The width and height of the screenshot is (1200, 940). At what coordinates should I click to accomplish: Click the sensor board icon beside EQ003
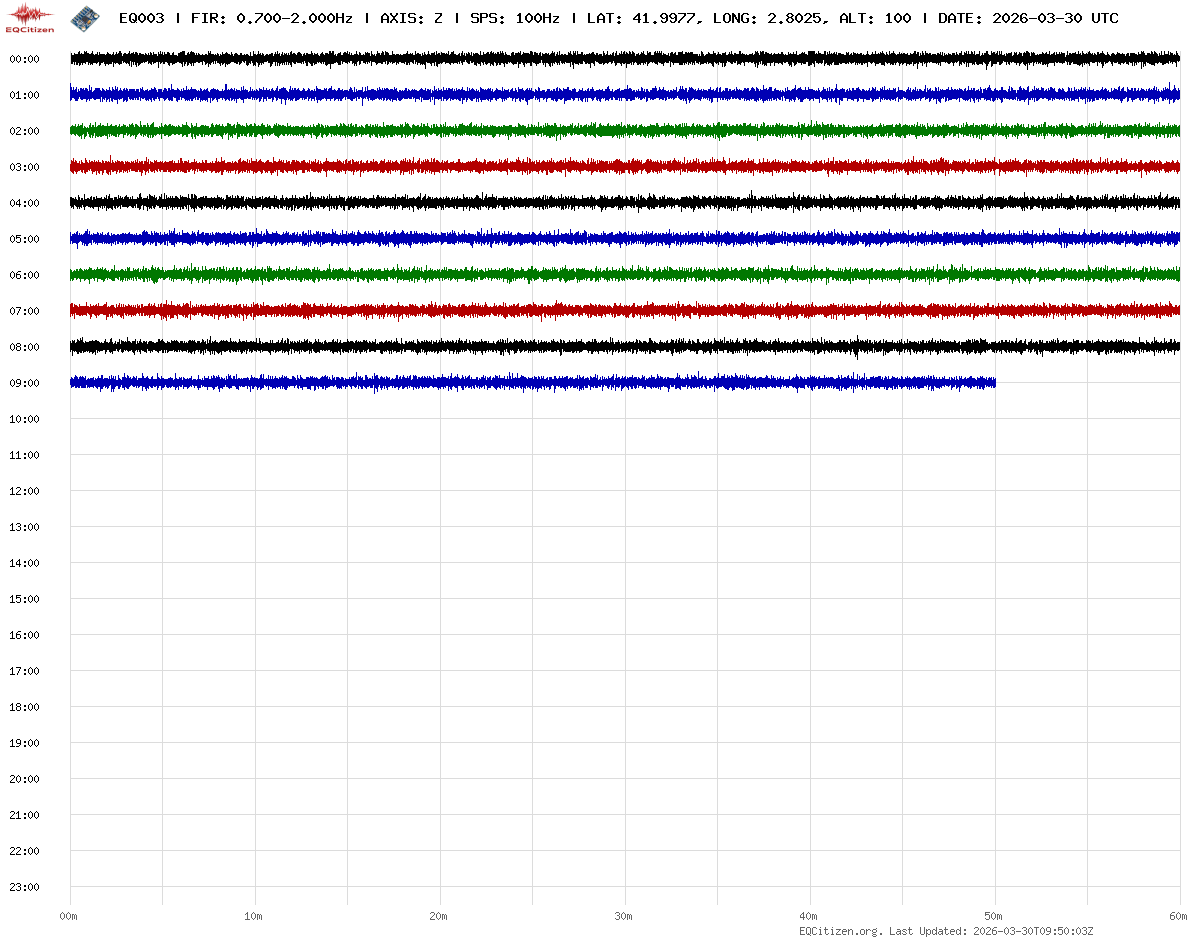click(85, 17)
